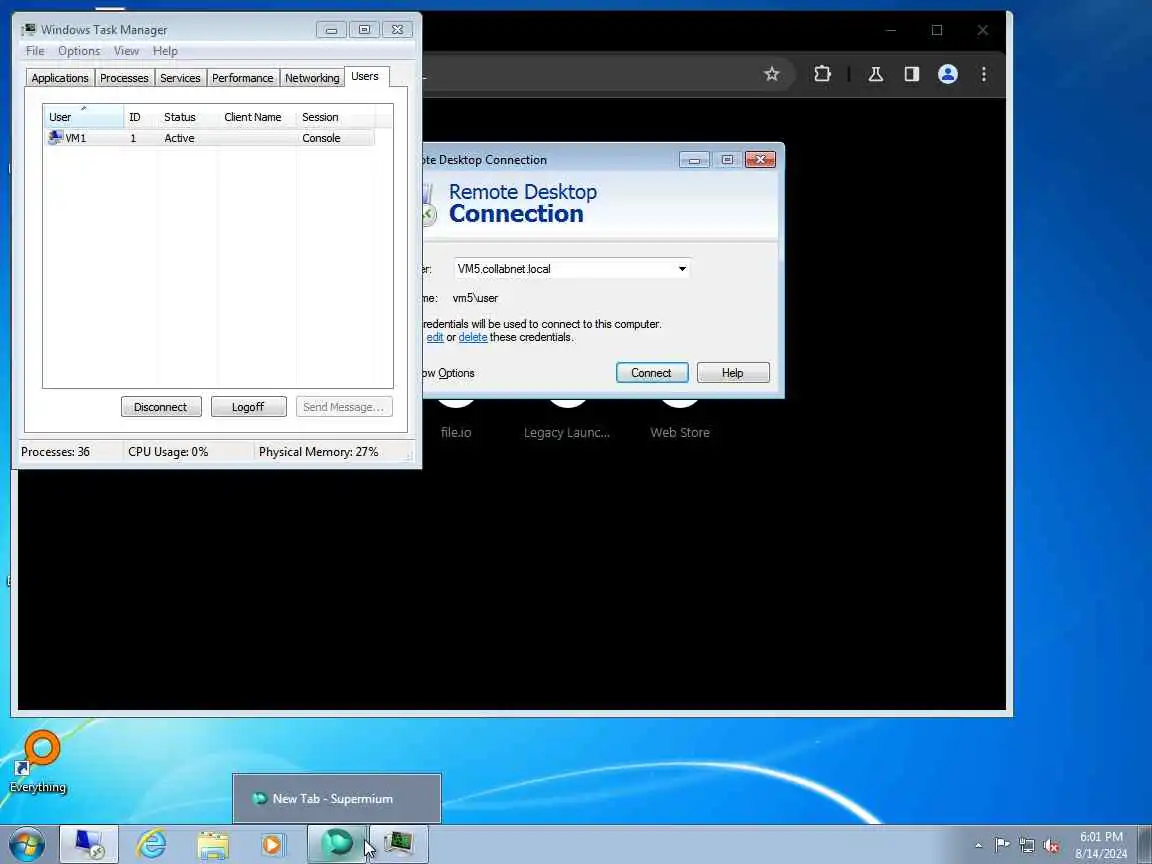Click the edit credentials link

[435, 337]
